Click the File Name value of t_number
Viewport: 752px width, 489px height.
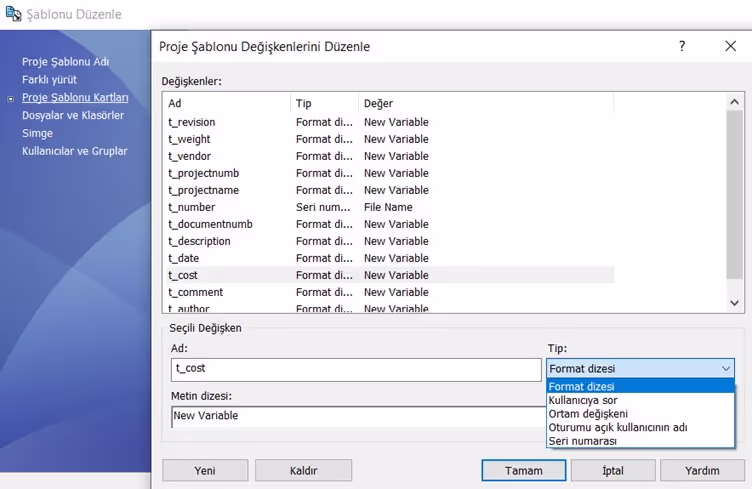[x=388, y=207]
